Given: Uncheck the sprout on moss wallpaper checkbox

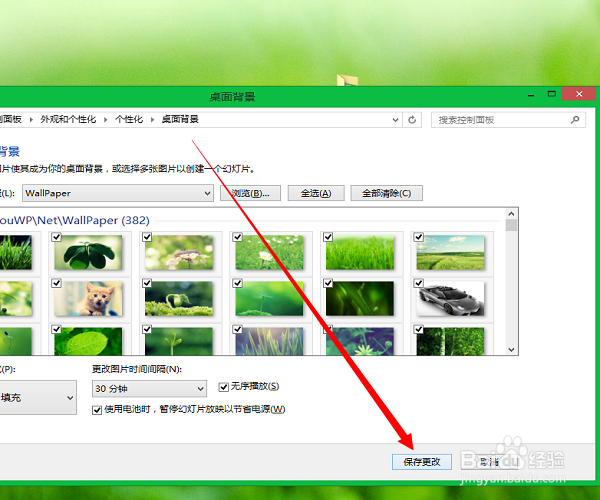Looking at the screenshot, I should pyautogui.click(x=147, y=283).
